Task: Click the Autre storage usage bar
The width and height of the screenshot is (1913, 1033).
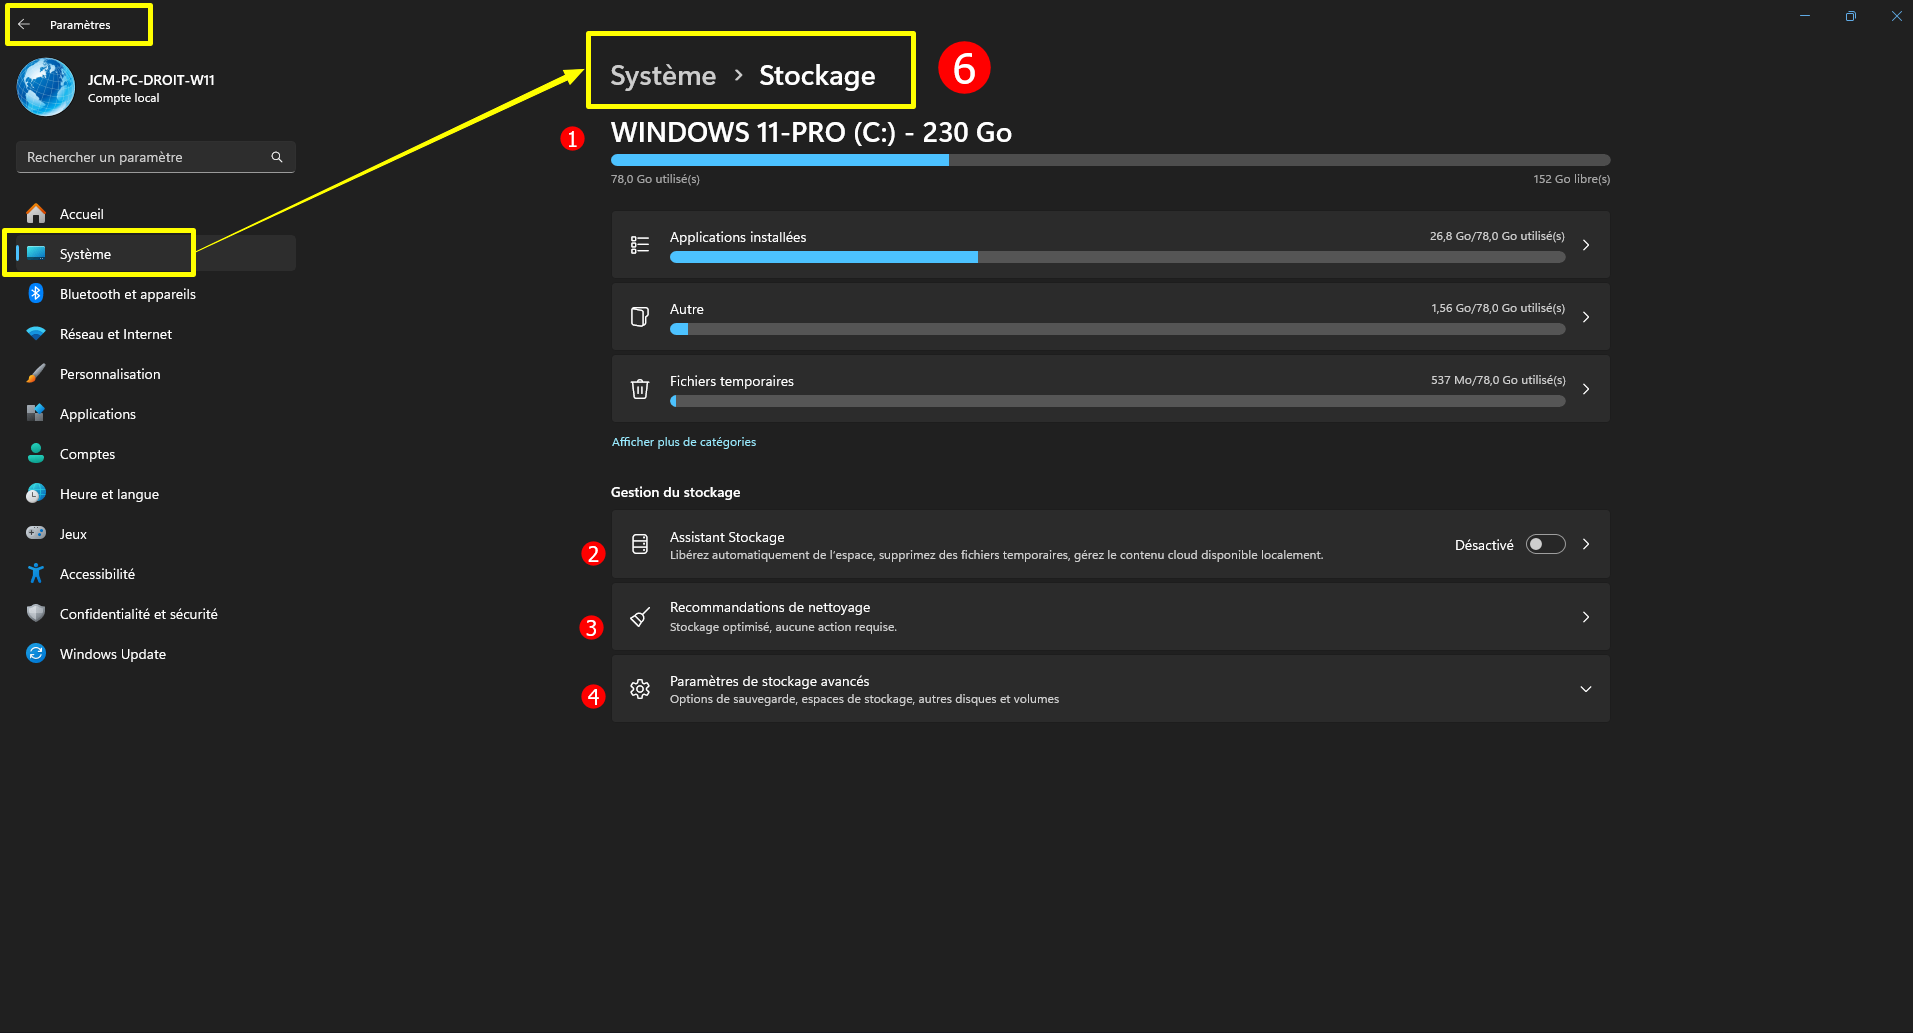Action: 1117,329
